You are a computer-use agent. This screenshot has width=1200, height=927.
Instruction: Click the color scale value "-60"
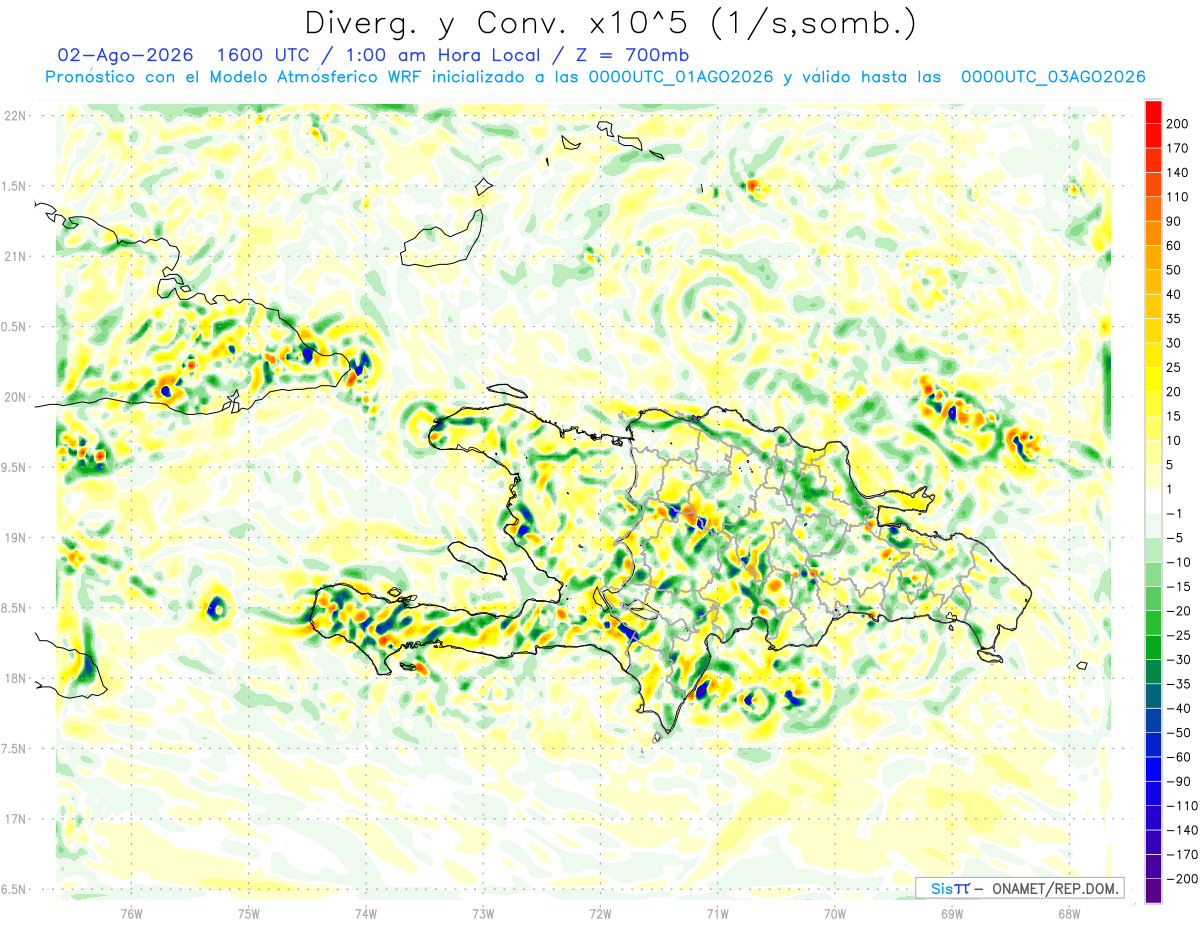pyautogui.click(x=1178, y=757)
